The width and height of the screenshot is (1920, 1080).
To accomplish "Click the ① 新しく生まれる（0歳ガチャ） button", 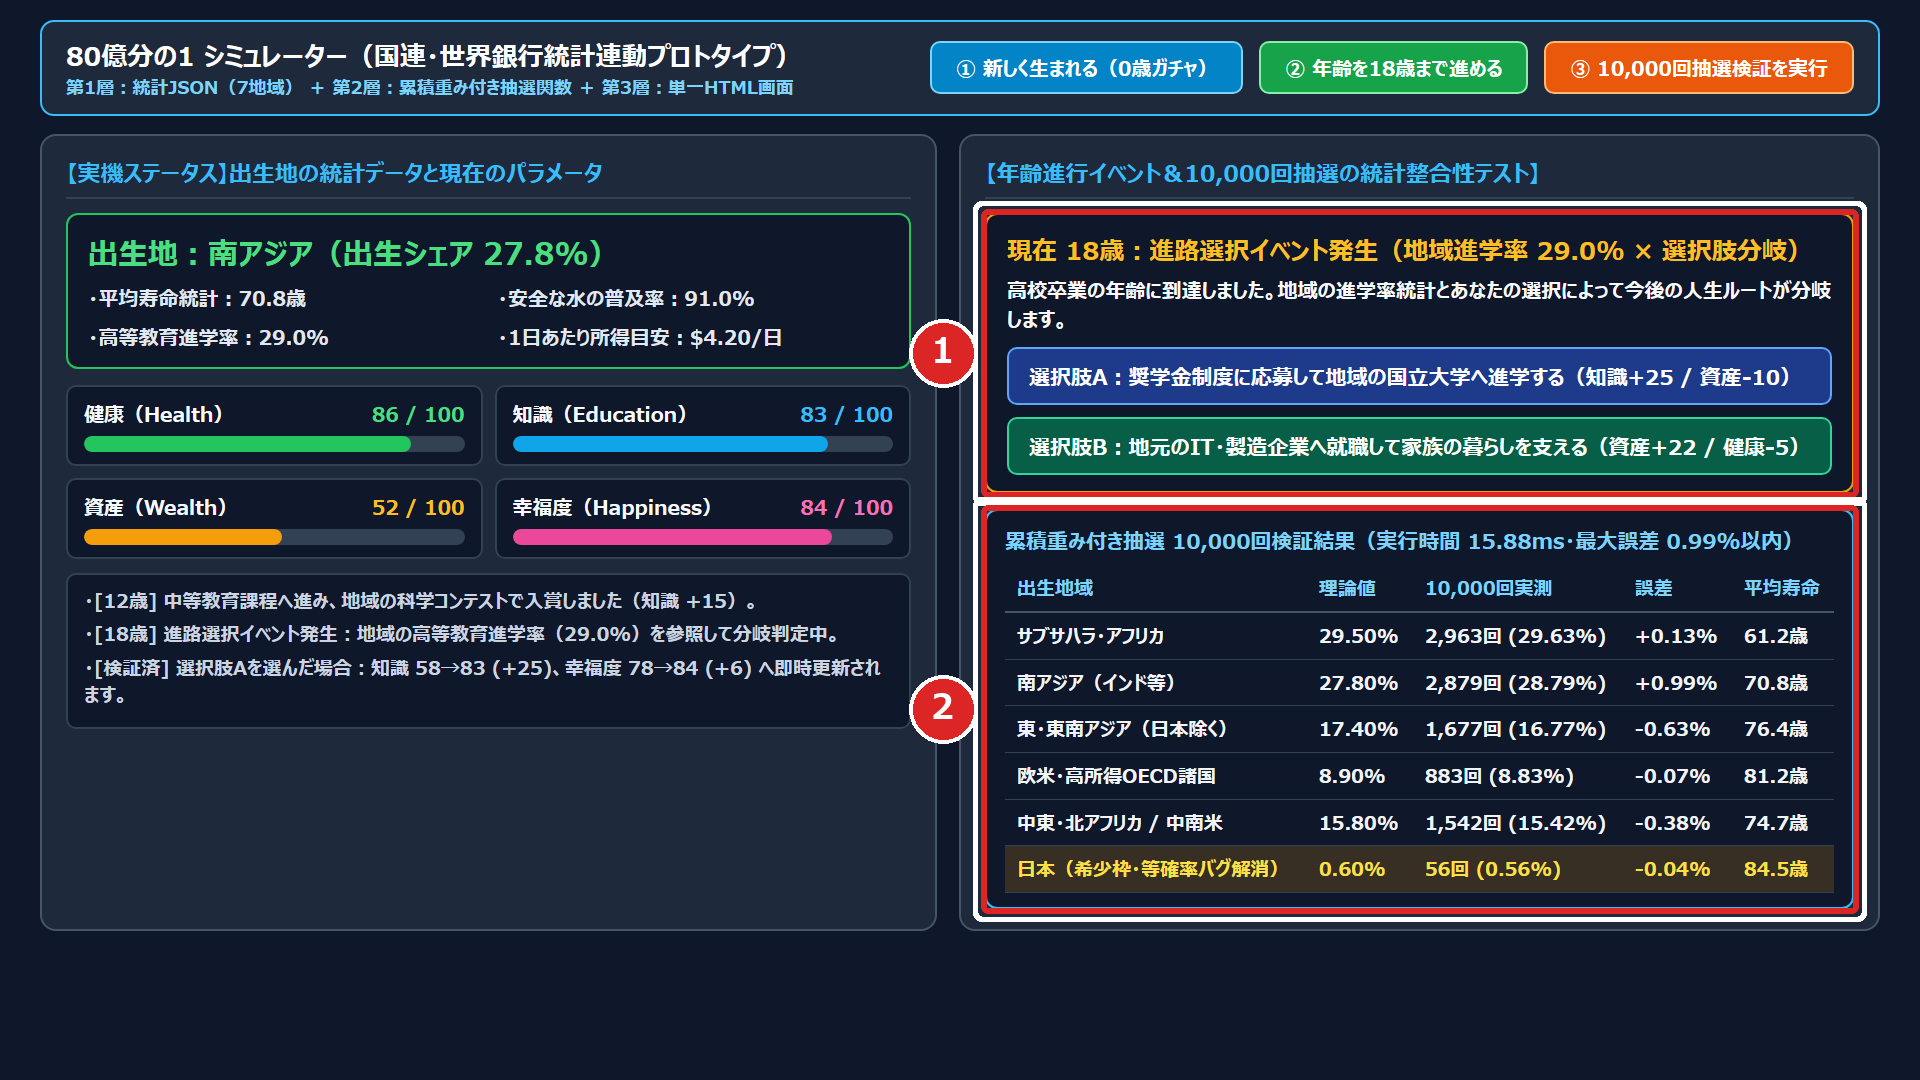I will click(x=1086, y=68).
